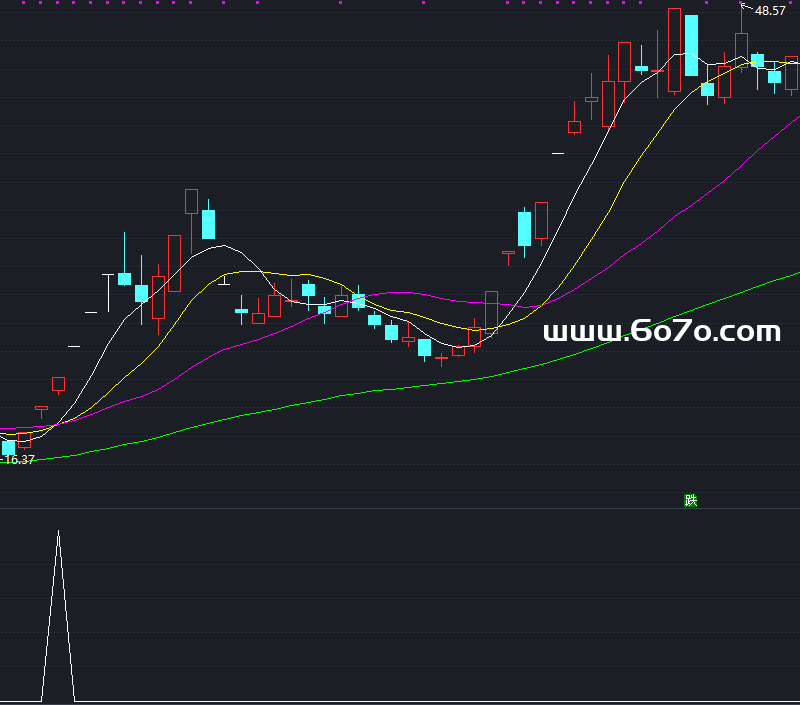Select the gray hollow candle at the first rally peak
This screenshot has height=705, width=800.
click(191, 201)
